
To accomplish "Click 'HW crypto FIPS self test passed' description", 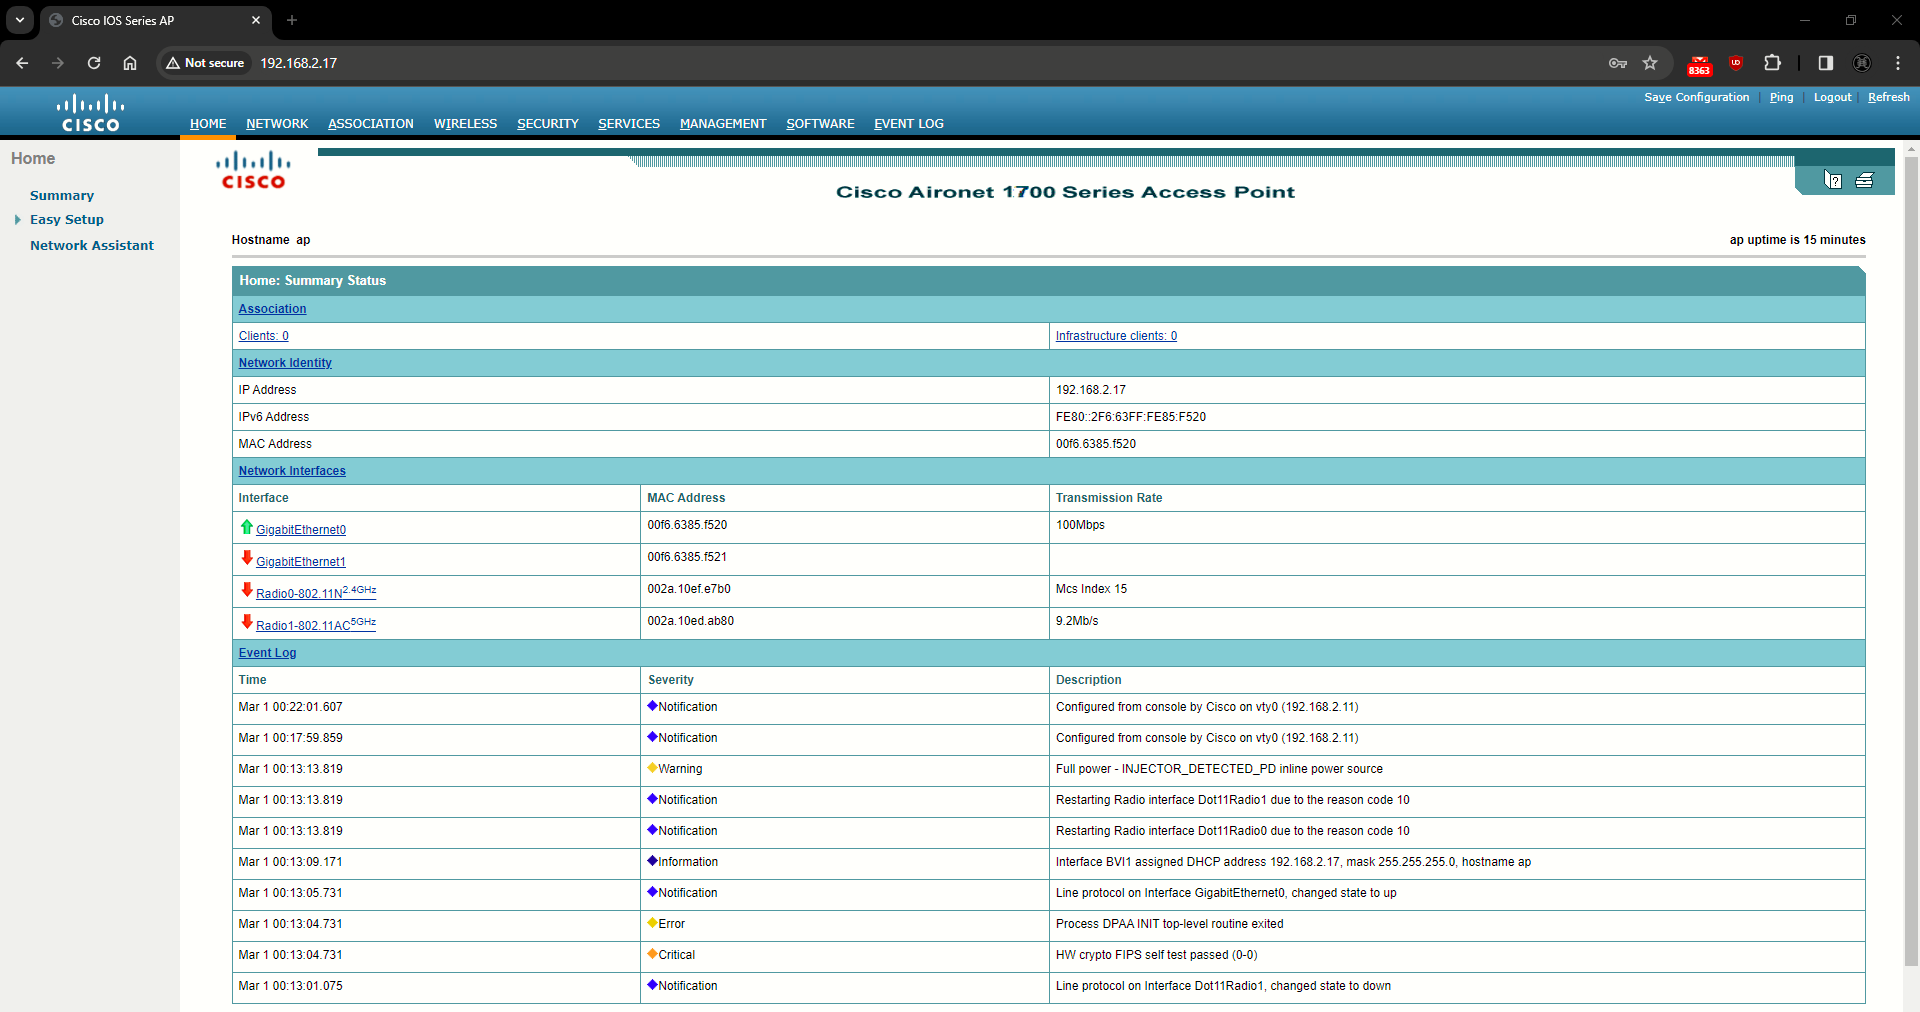I will pos(1157,955).
